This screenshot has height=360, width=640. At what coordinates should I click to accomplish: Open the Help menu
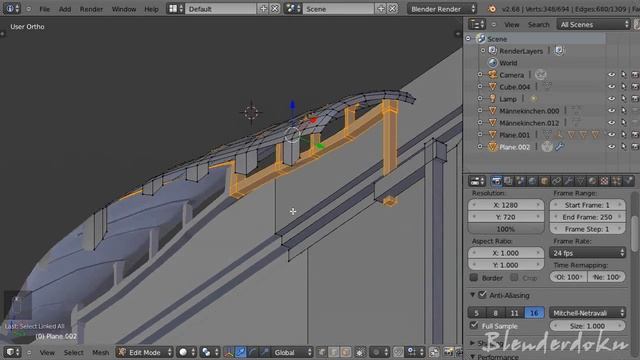(x=151, y=9)
